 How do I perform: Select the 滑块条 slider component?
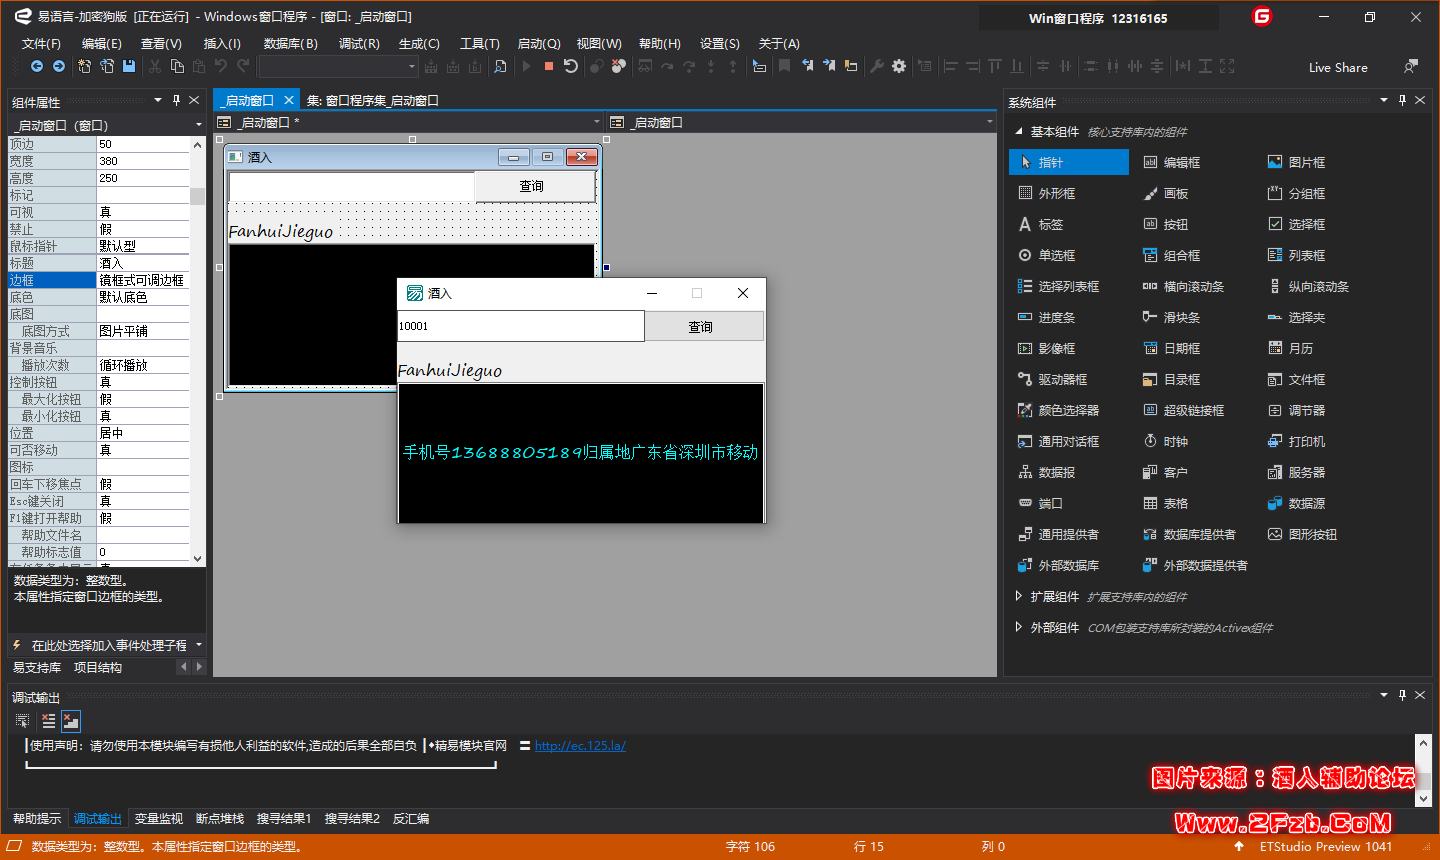1172,317
